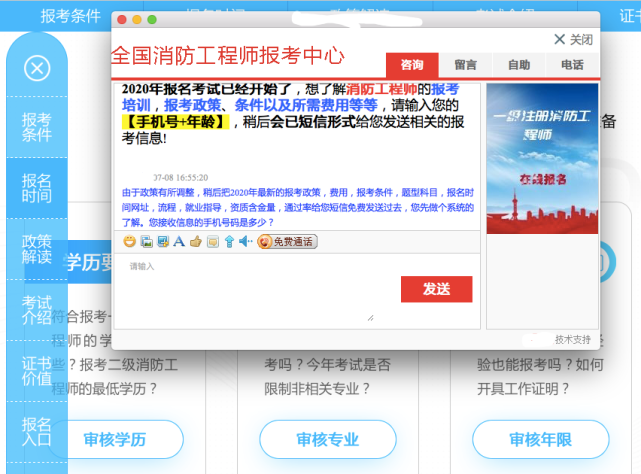Select 政策解读 in the left sidebar
The image size is (641, 474).
(x=37, y=249)
